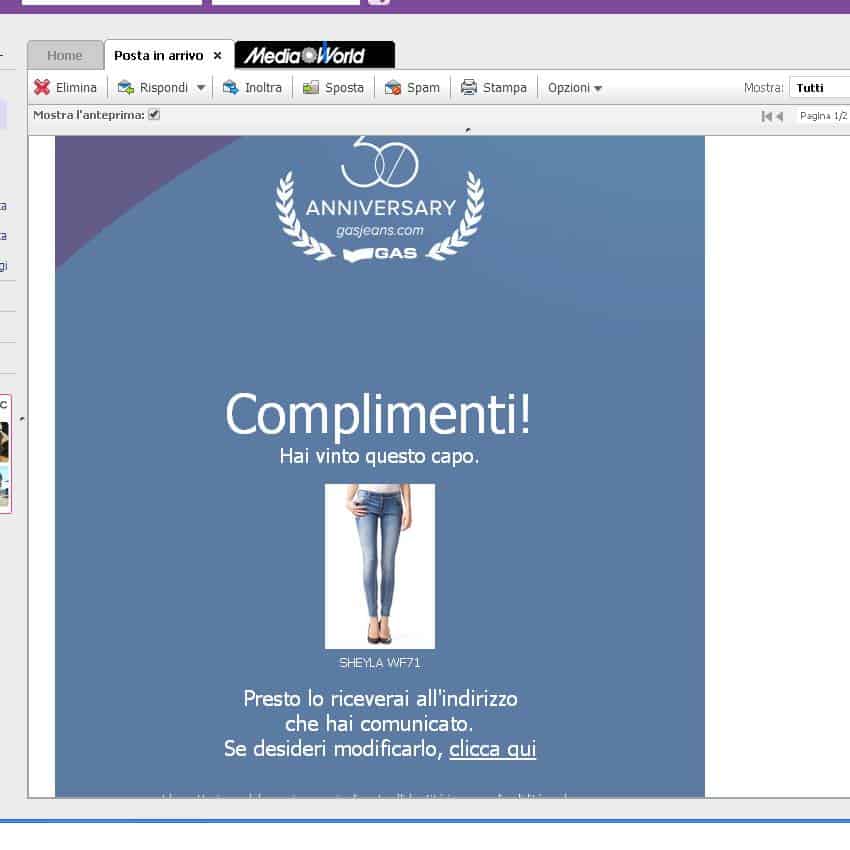This screenshot has width=850, height=850.
Task: Click the SHEYLA WF71 jeans image
Action: point(380,566)
